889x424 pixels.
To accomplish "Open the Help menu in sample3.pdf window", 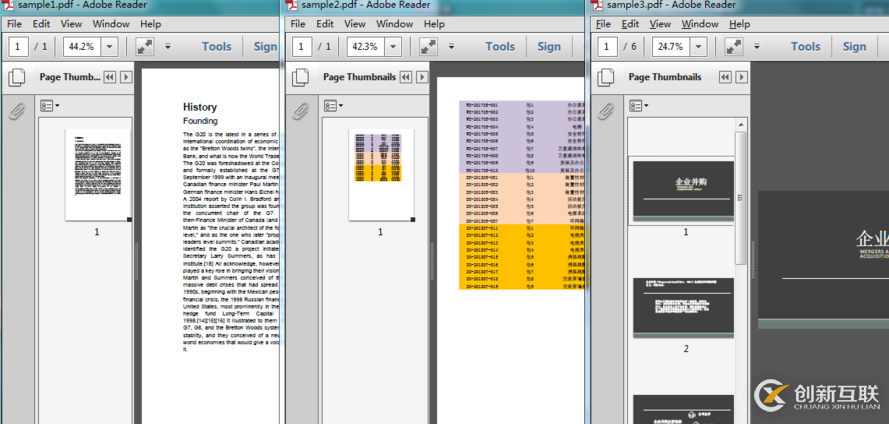I will click(739, 24).
